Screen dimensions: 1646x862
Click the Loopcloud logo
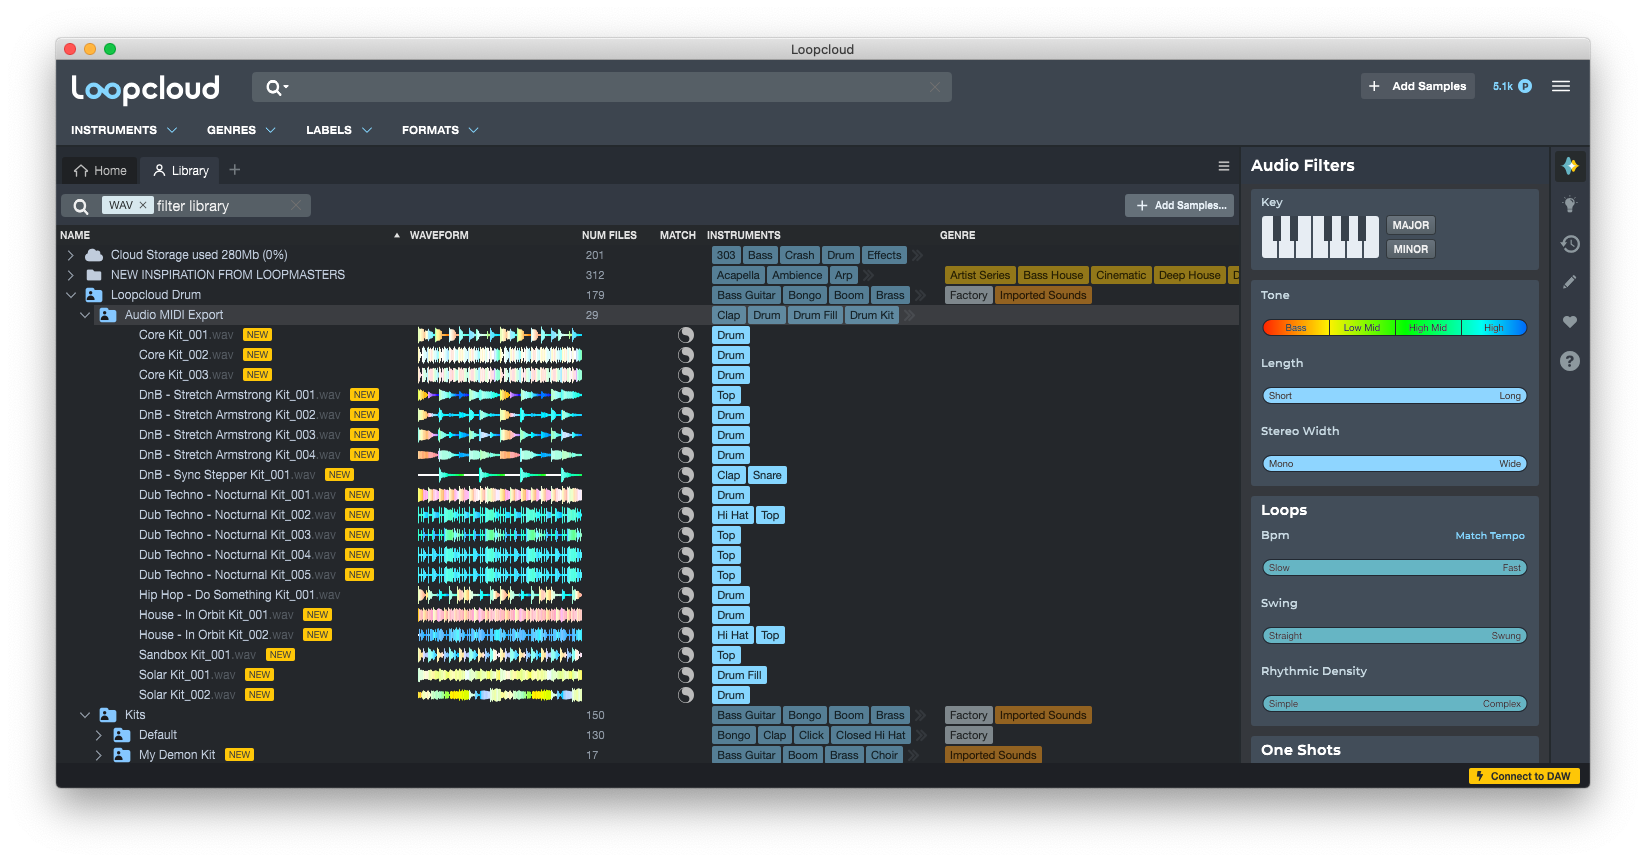point(145,88)
